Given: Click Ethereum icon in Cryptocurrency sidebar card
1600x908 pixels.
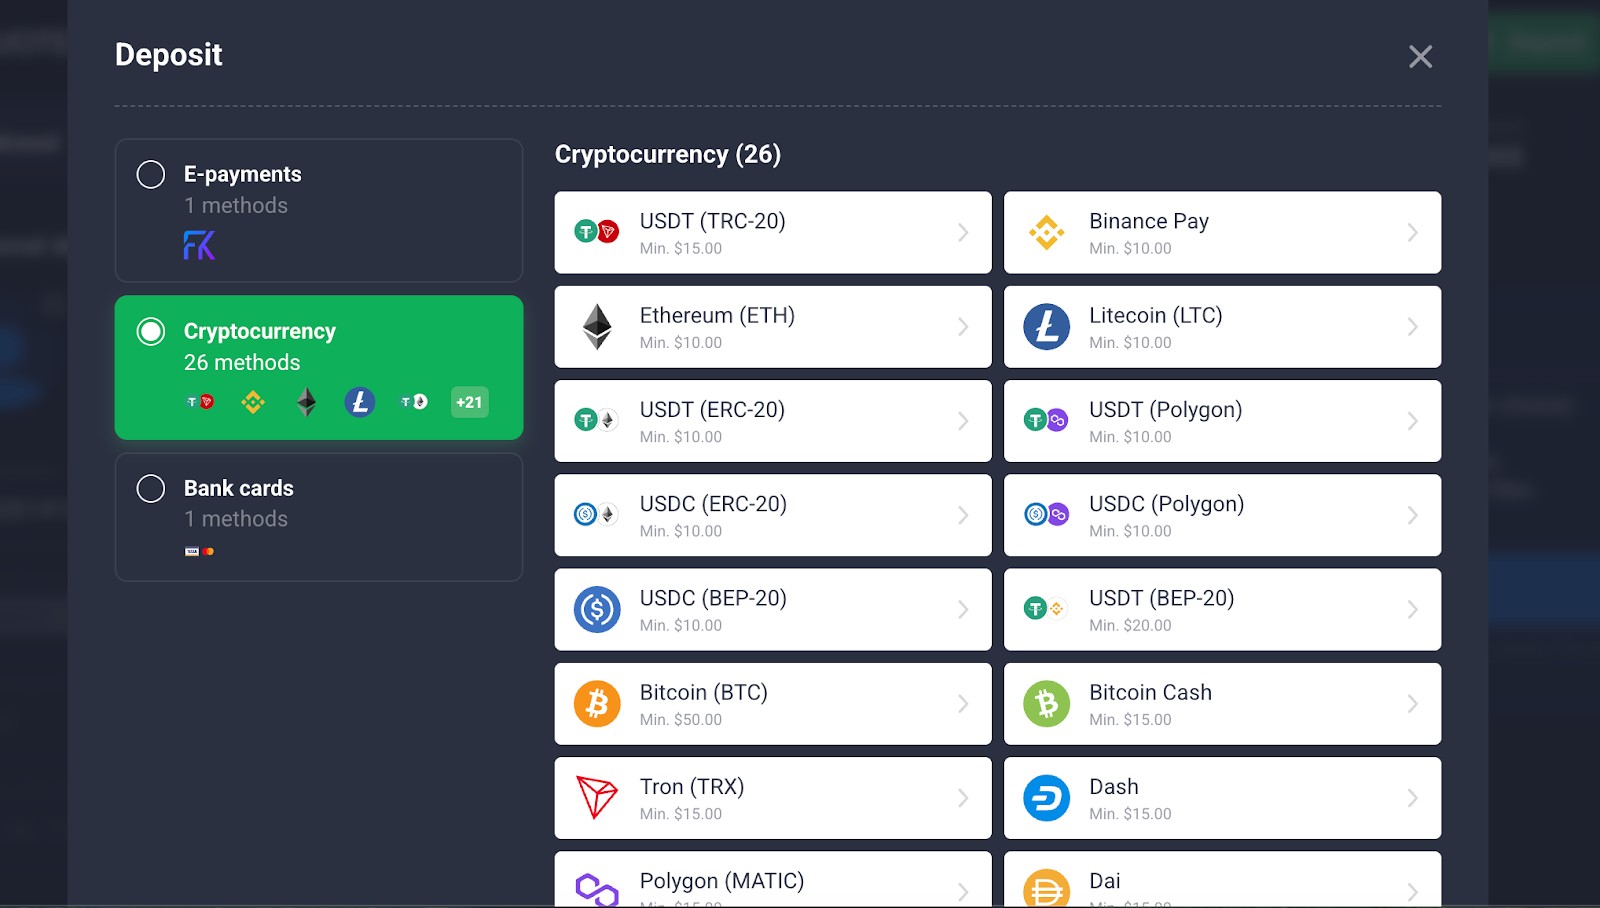Looking at the screenshot, I should [306, 402].
